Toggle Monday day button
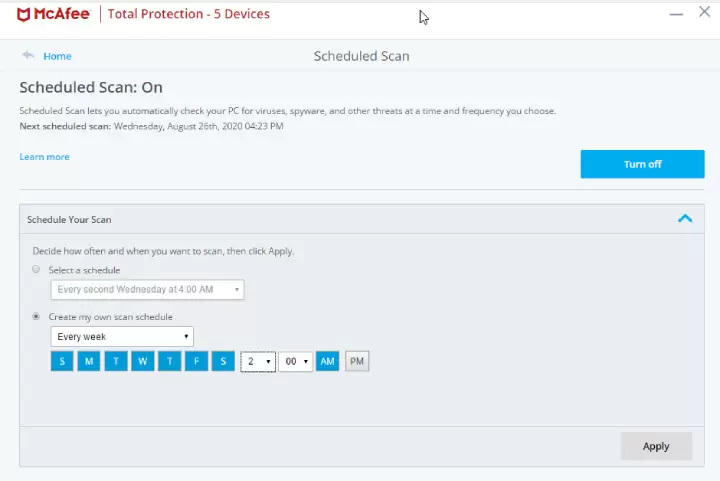The width and height of the screenshot is (720, 481). [x=89, y=361]
